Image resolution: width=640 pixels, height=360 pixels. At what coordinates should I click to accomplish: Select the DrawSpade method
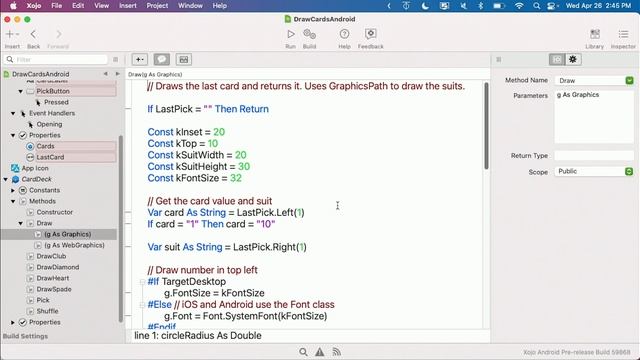[x=54, y=289]
